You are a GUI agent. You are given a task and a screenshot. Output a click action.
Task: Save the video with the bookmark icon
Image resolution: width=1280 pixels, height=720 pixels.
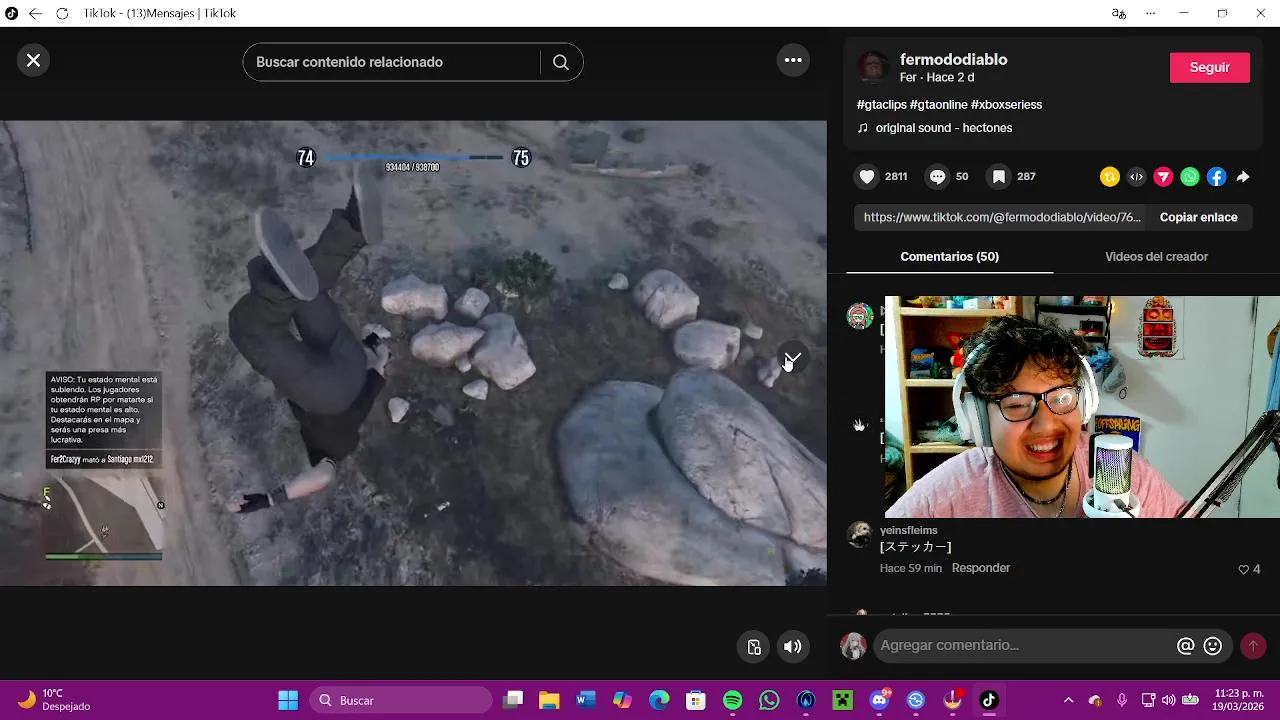[998, 177]
